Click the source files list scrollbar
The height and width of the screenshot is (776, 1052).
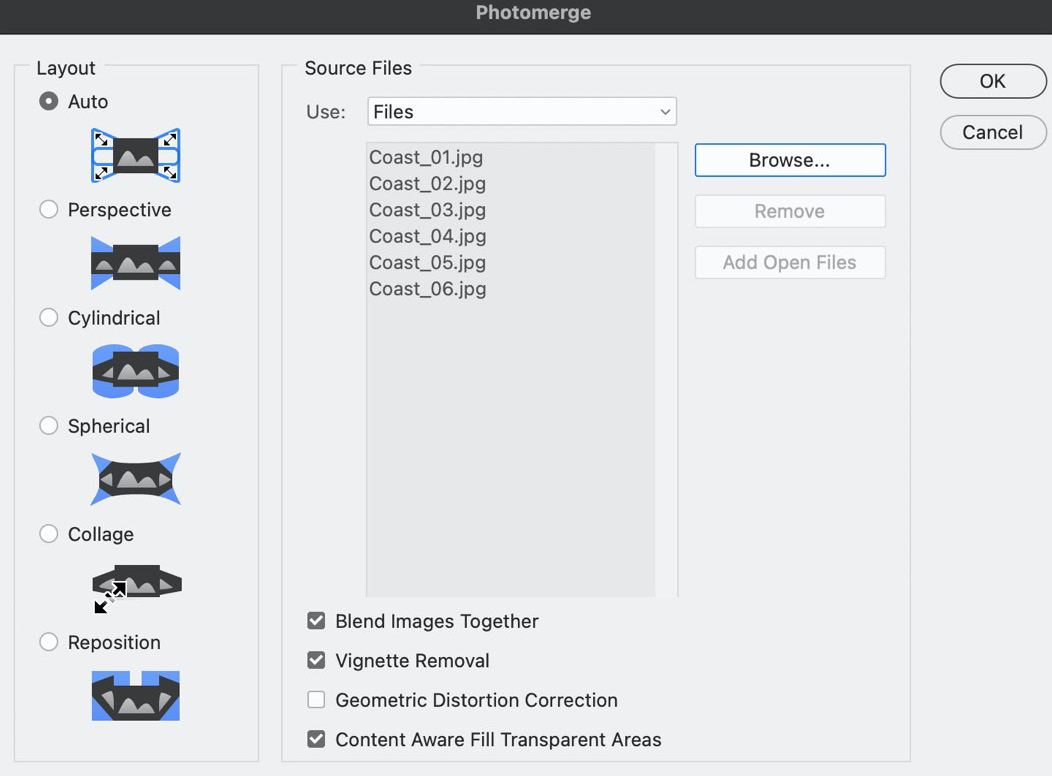pos(666,370)
